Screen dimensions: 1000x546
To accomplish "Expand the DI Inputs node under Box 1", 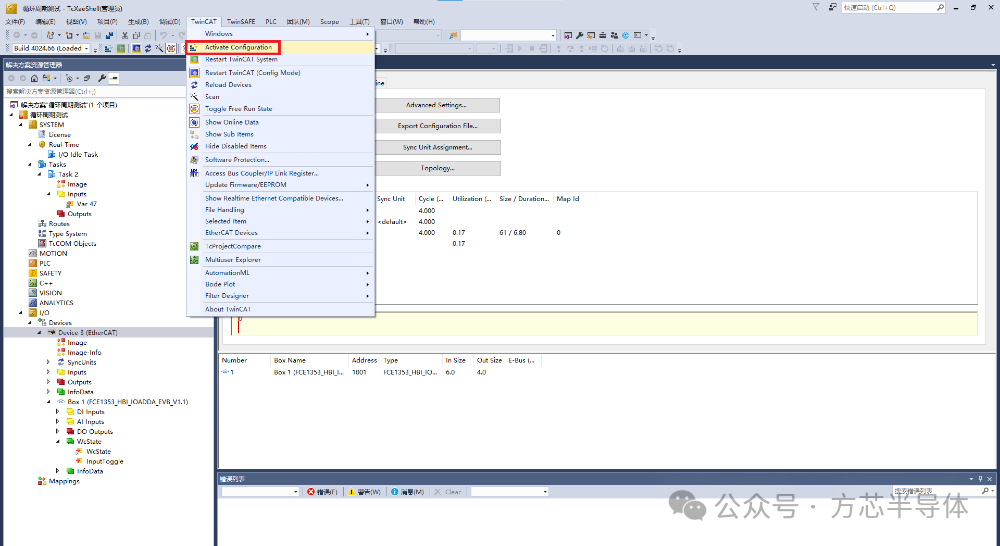I will 58,412.
